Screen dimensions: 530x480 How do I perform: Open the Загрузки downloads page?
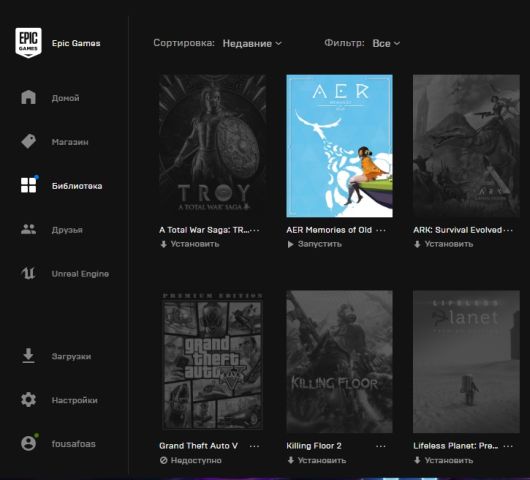click(71, 356)
